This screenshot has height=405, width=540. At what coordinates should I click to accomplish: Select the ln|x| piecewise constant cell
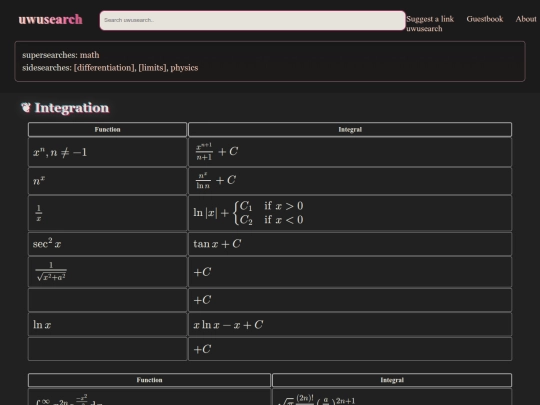350,213
